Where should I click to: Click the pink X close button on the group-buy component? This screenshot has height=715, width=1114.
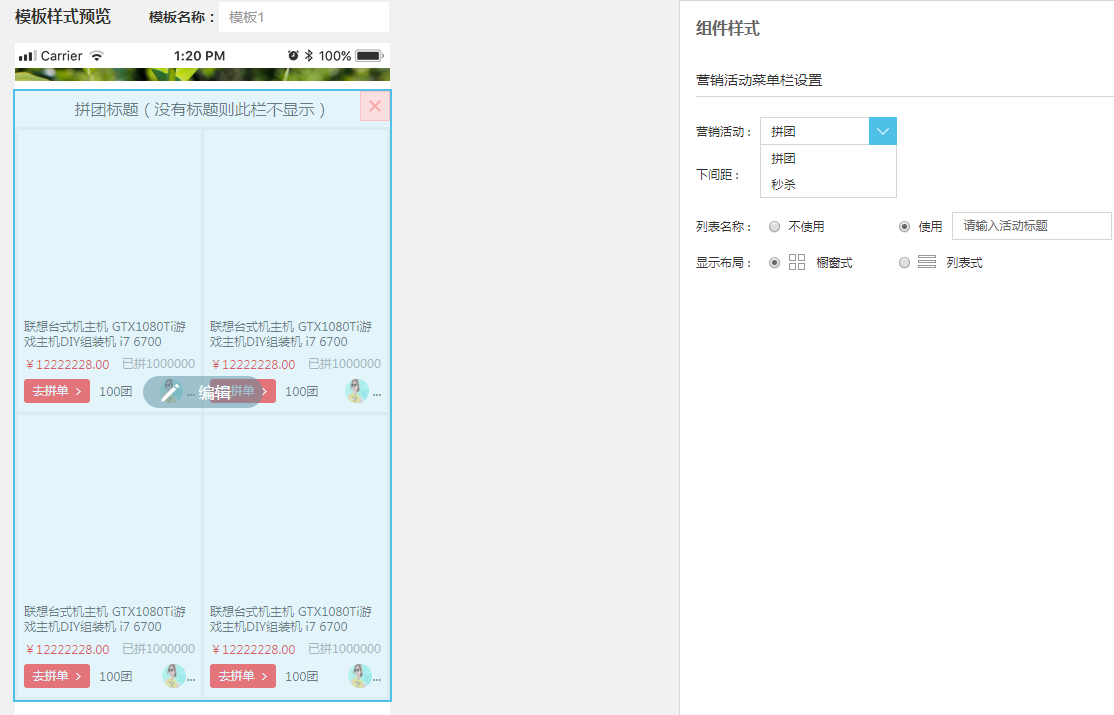pyautogui.click(x=375, y=106)
